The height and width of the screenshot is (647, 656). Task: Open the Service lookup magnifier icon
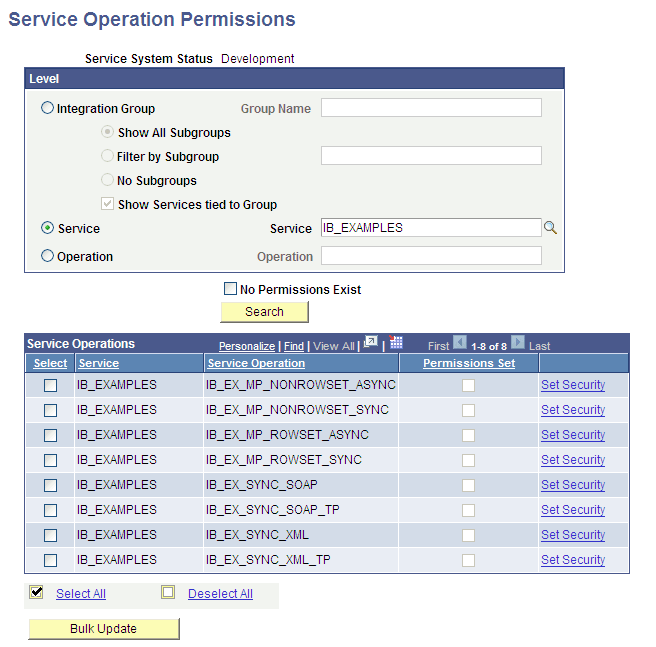pos(550,228)
